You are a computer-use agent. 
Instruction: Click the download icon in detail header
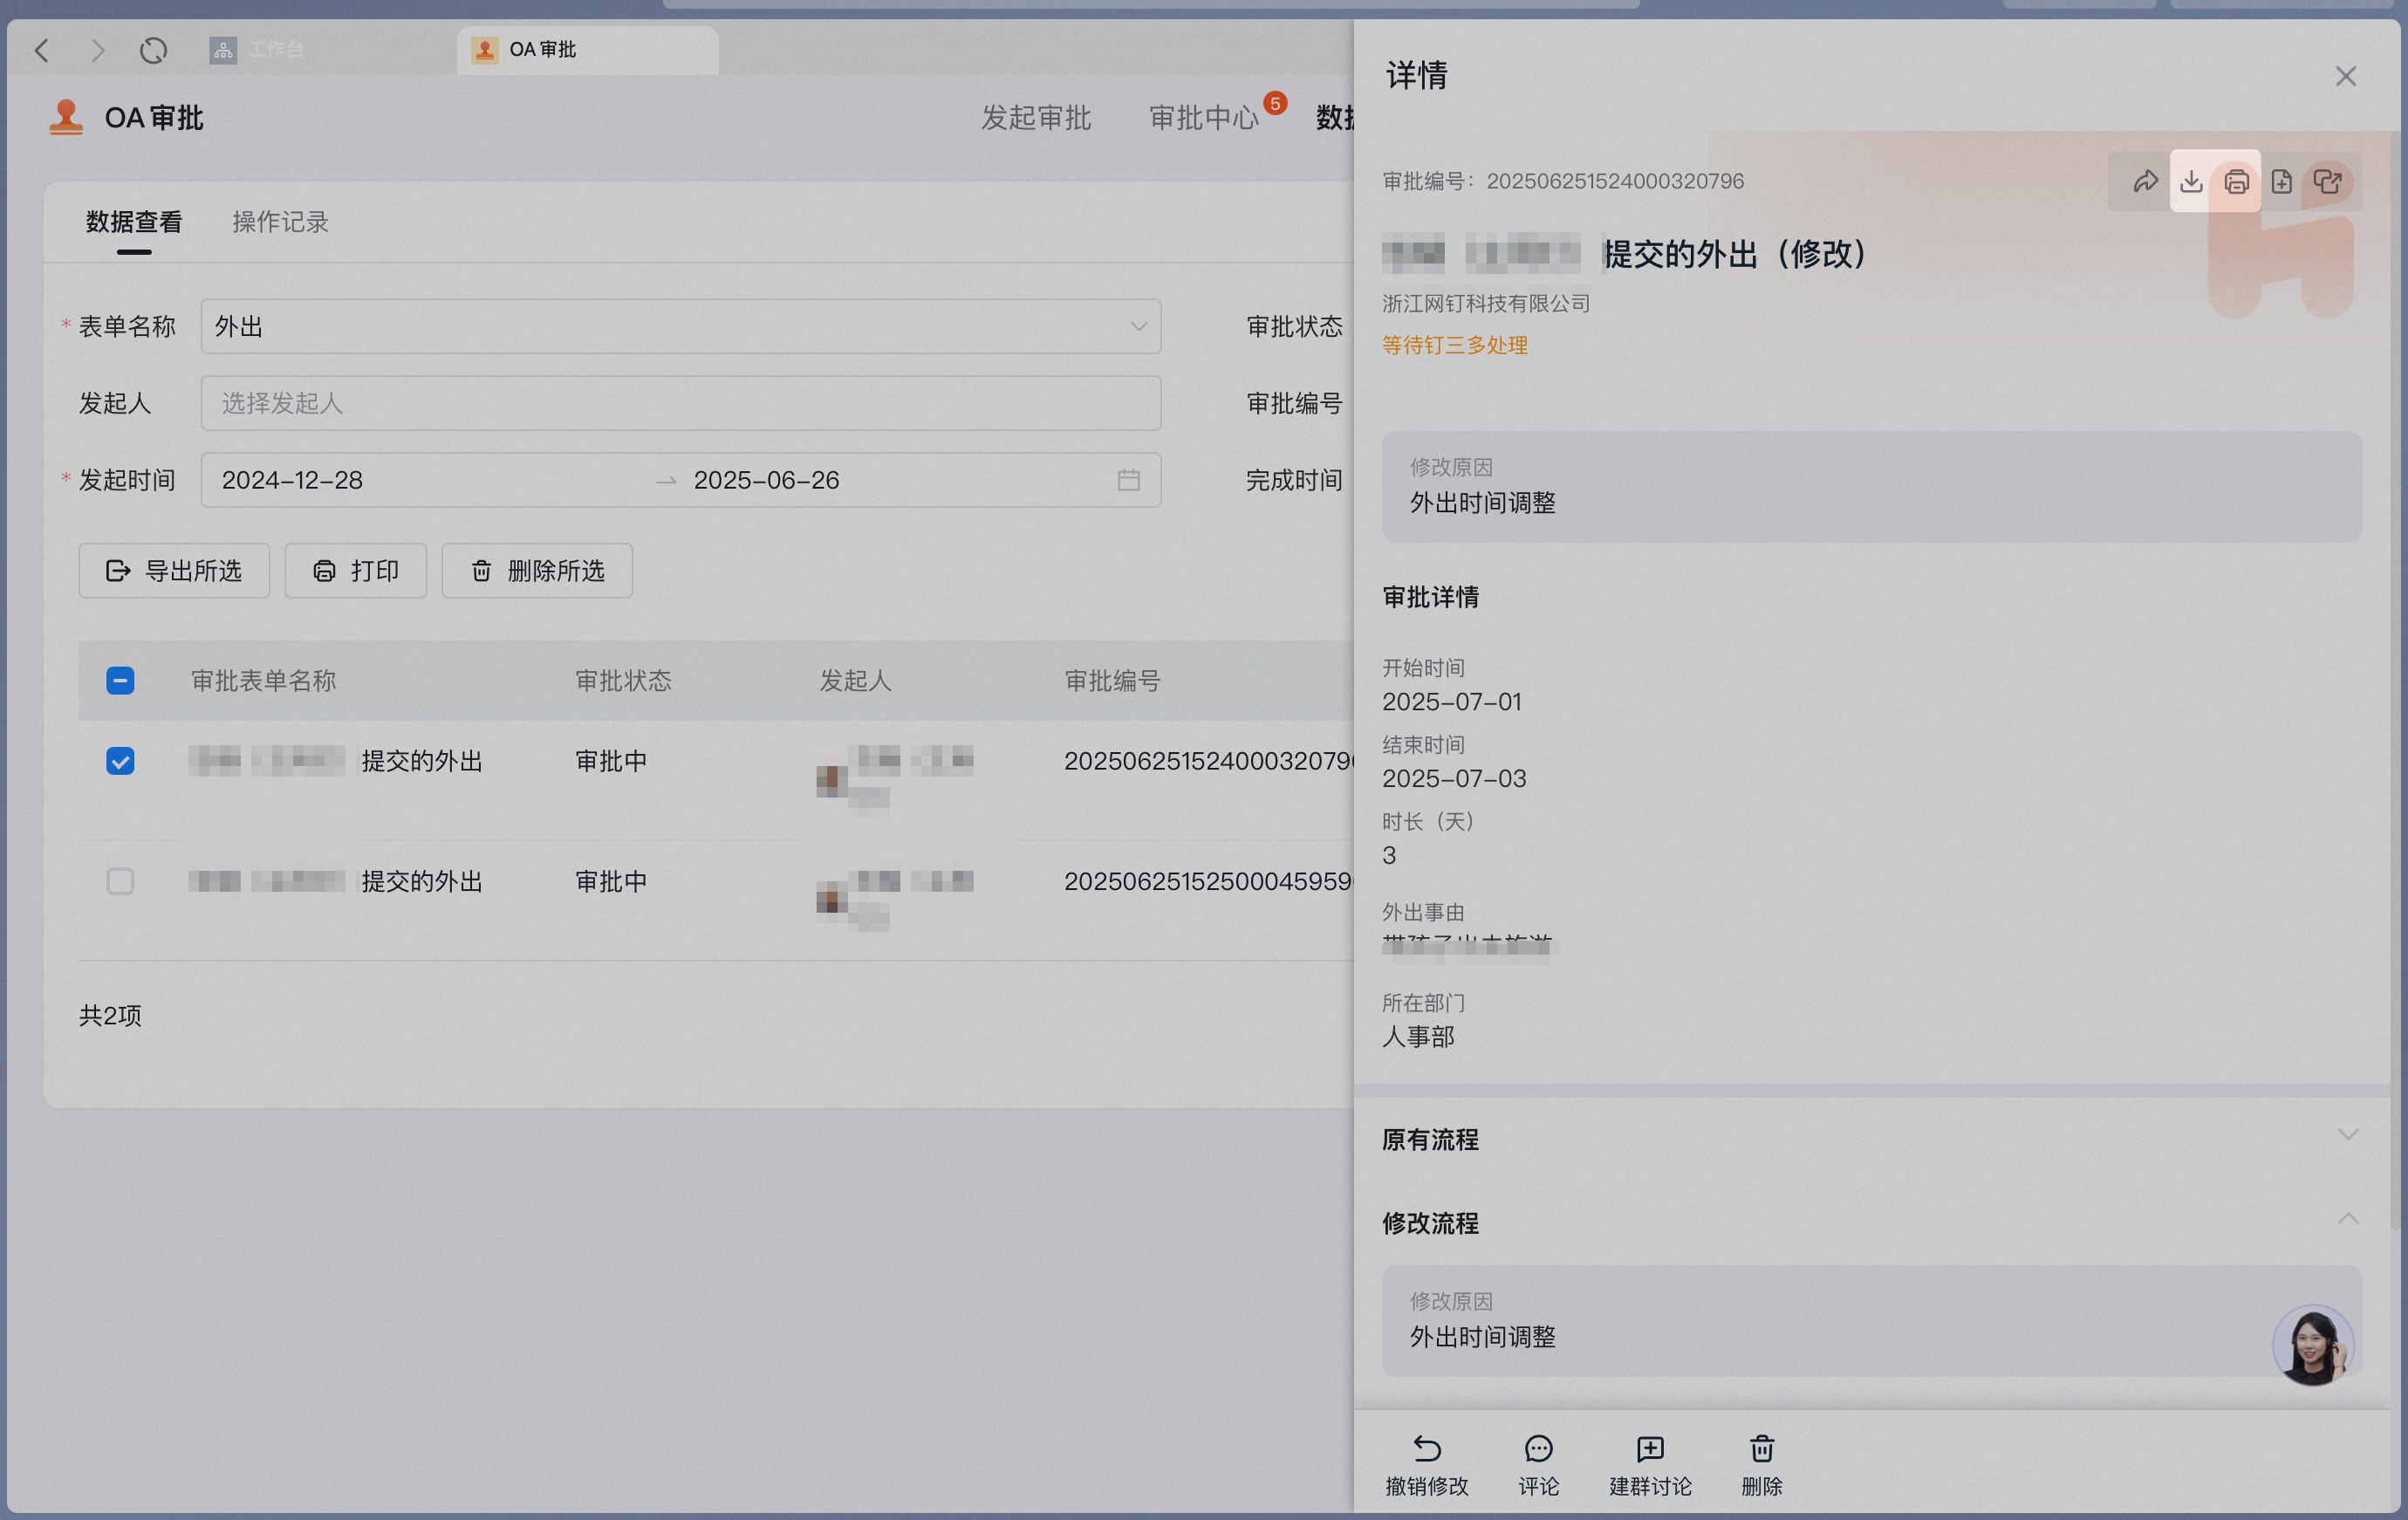coord(2191,181)
